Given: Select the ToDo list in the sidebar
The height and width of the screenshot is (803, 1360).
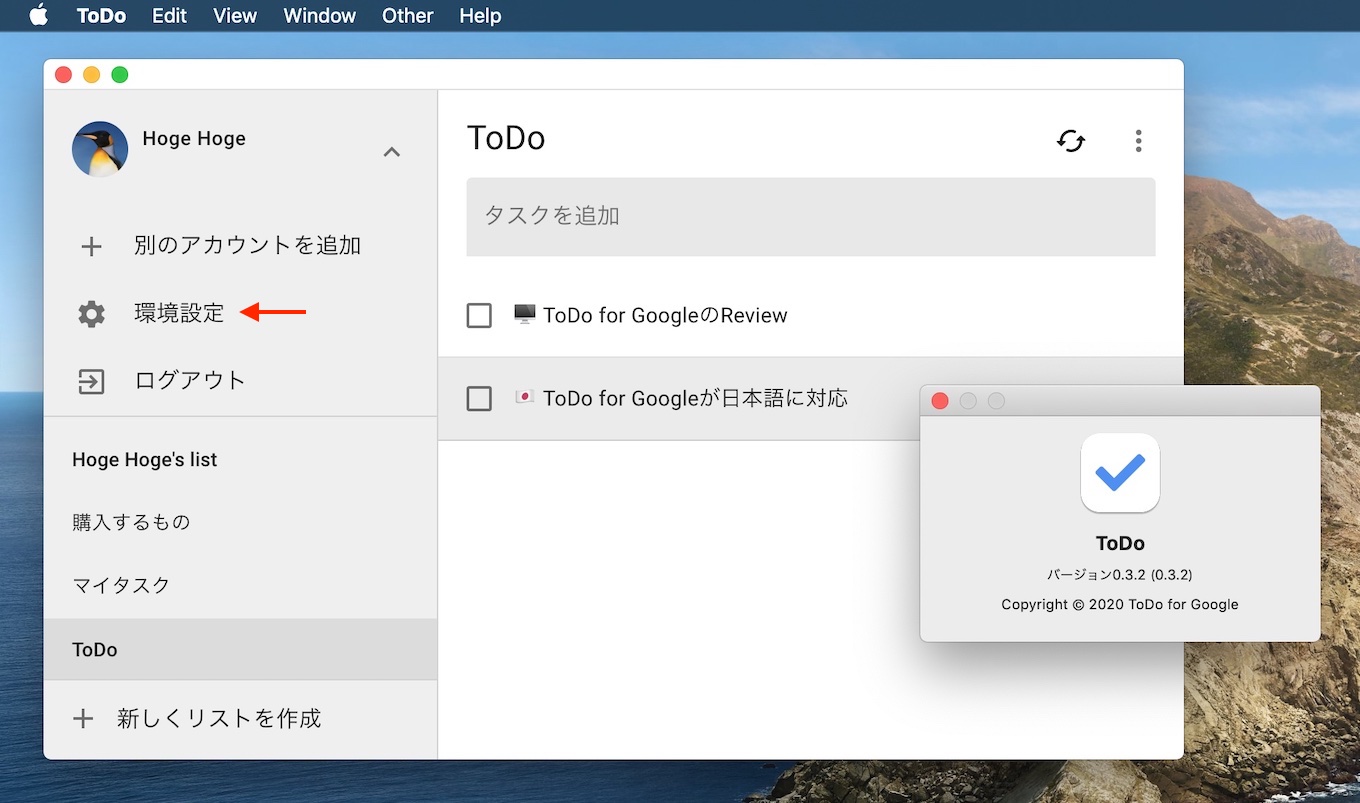Looking at the screenshot, I should tap(240, 649).
